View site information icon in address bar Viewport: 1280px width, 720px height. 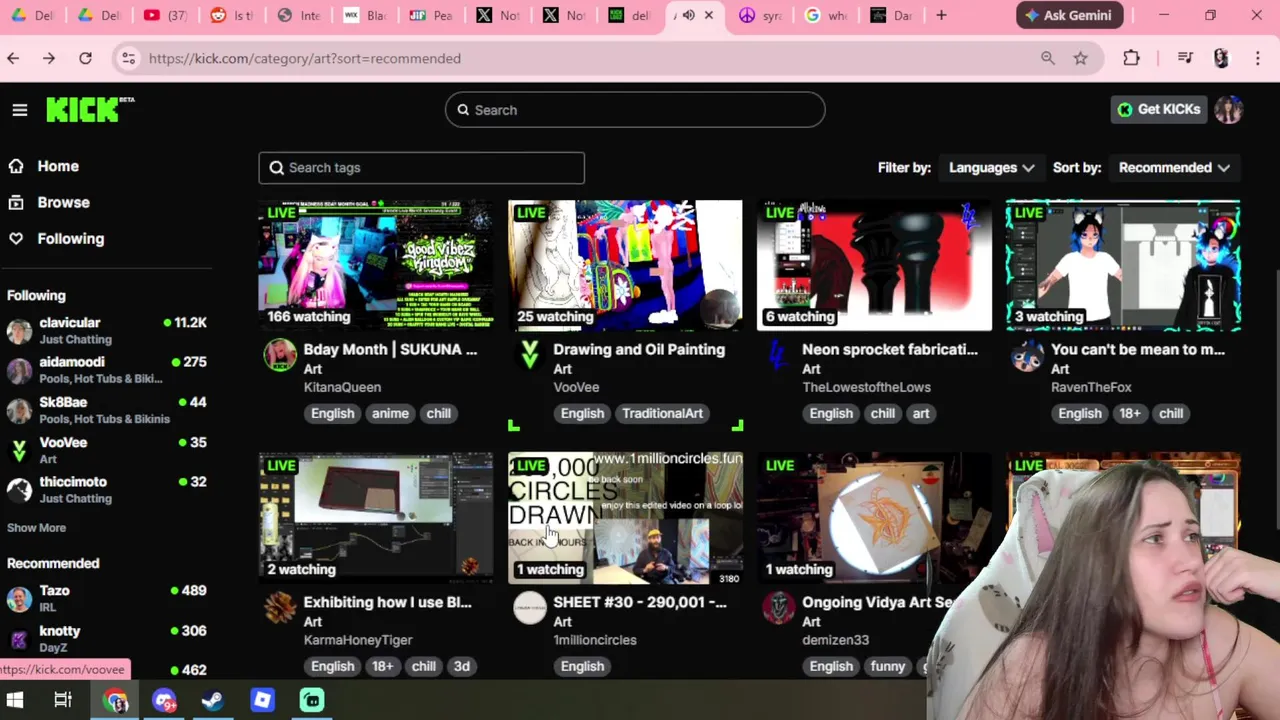[128, 58]
